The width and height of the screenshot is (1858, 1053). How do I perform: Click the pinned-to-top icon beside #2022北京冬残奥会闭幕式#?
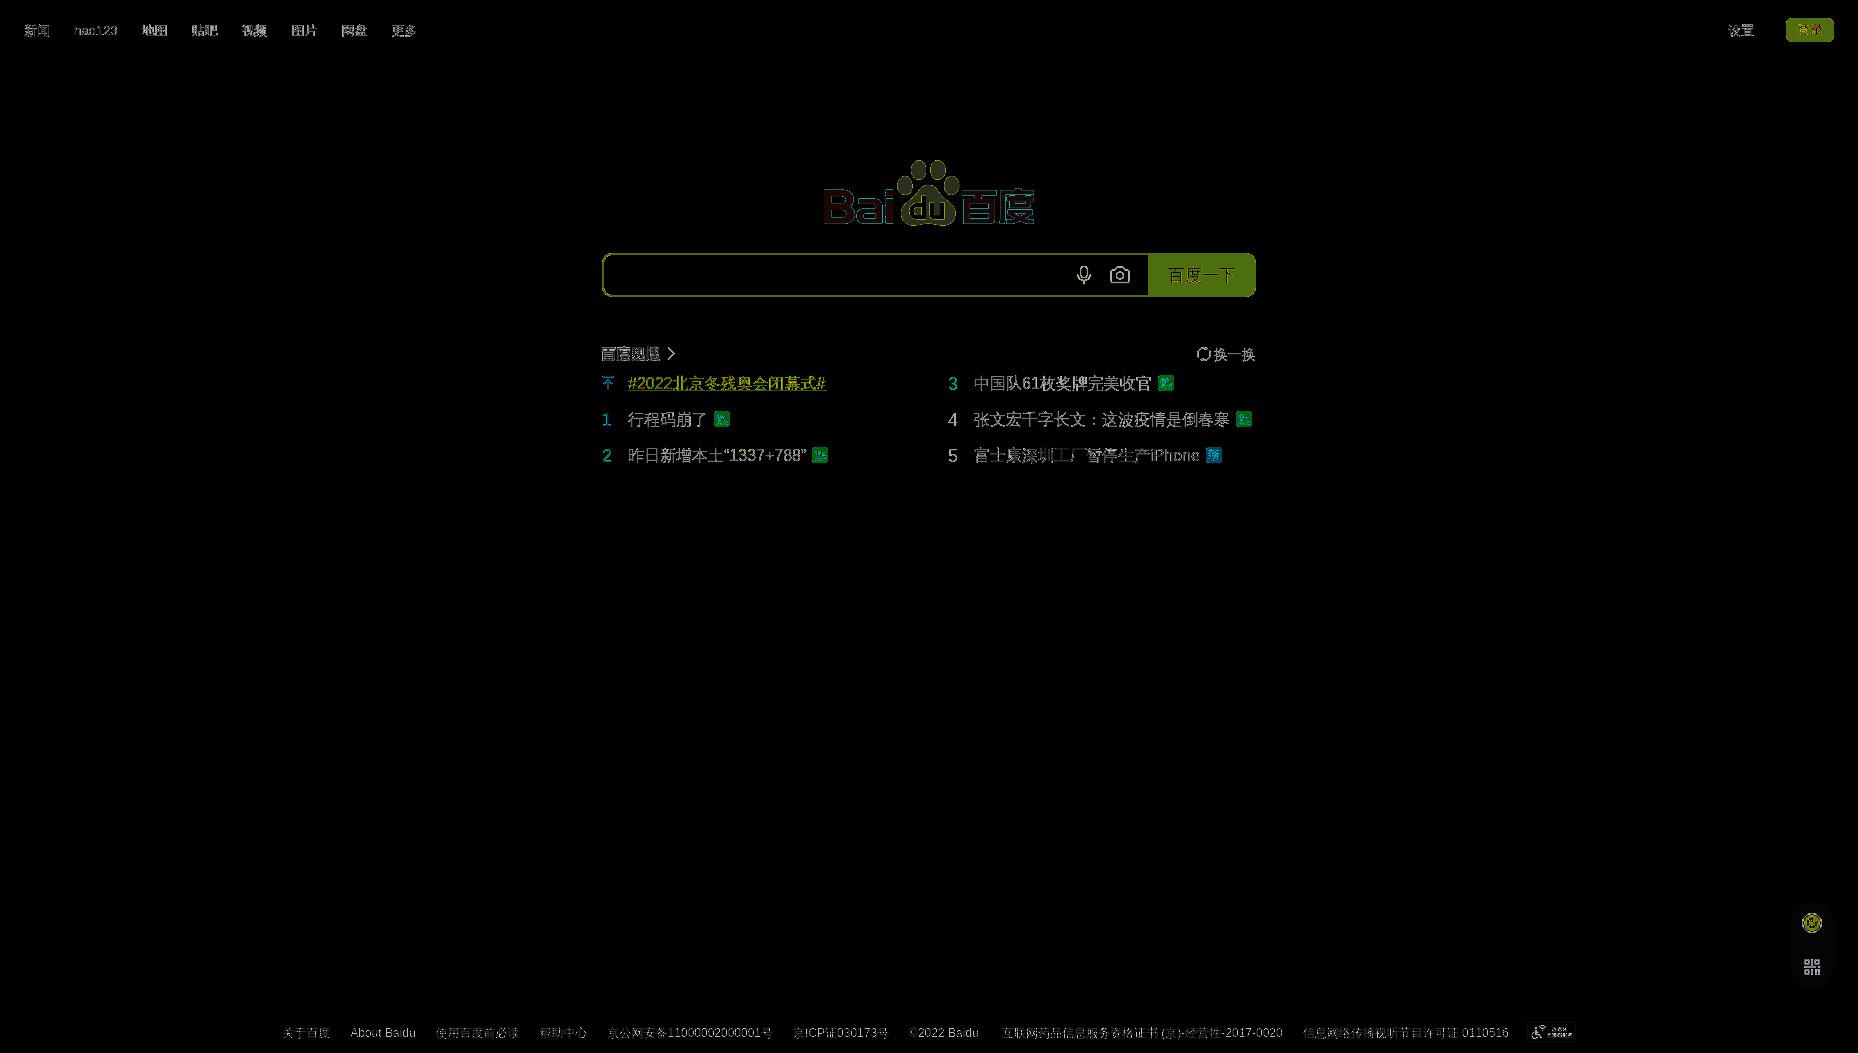point(608,383)
